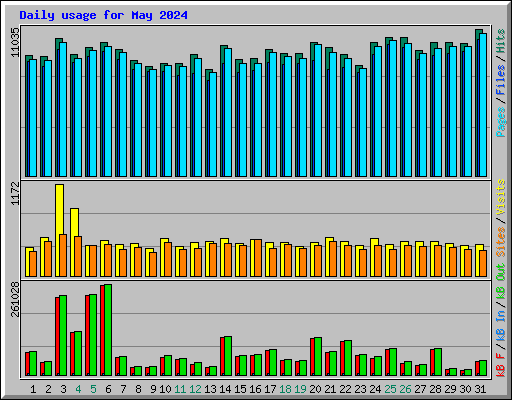
Task: Click the "Hits" legend label
Action: pos(501,41)
